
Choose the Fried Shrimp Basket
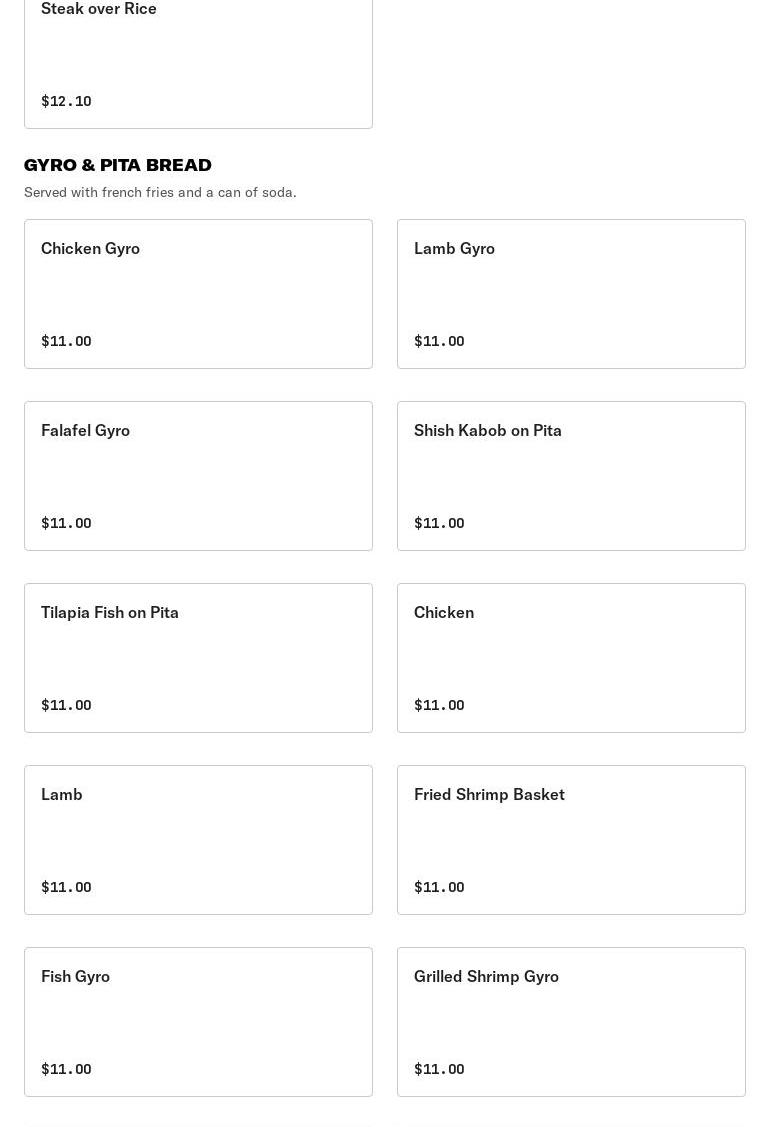click(571, 840)
